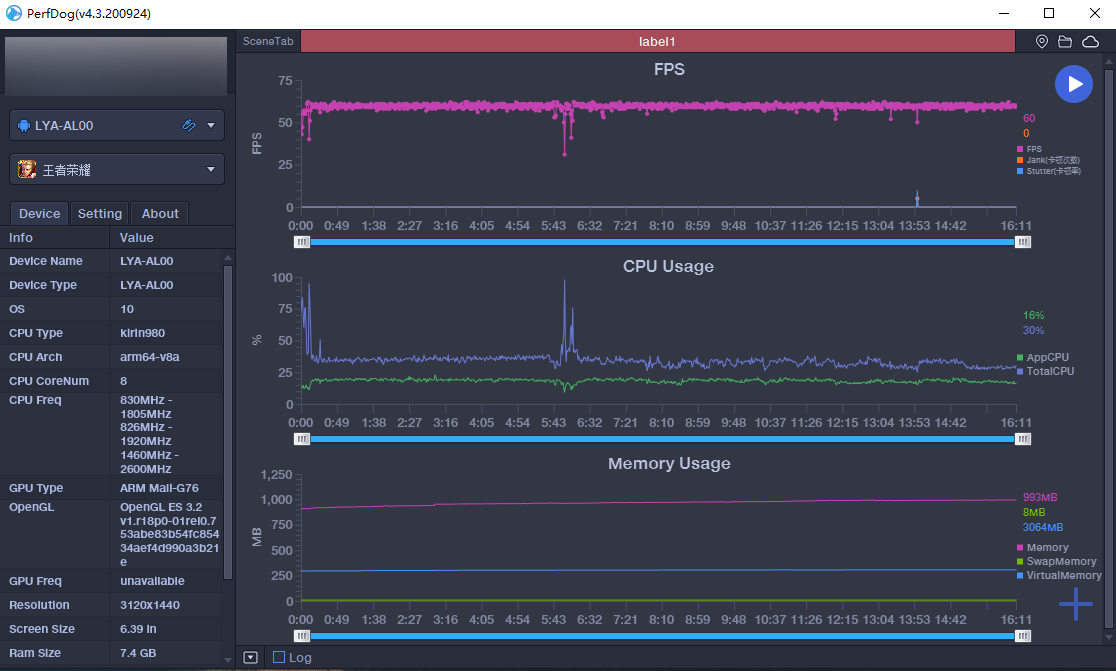Image resolution: width=1116 pixels, height=671 pixels.
Task: Toggle SwapMemory series in Memory legend
Action: point(1020,562)
